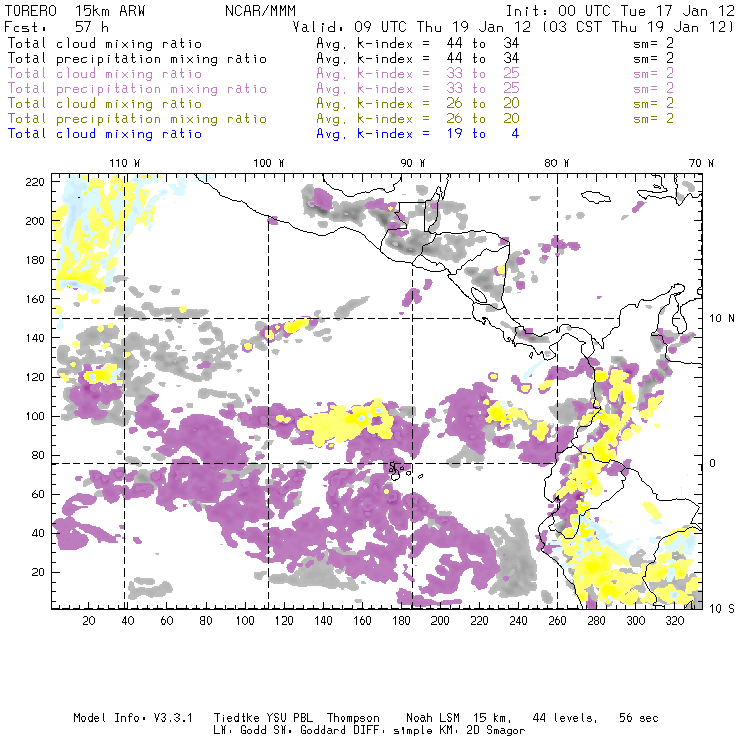Click the "2D Smagor" footer text
The height and width of the screenshot is (740, 740).
[x=496, y=730]
